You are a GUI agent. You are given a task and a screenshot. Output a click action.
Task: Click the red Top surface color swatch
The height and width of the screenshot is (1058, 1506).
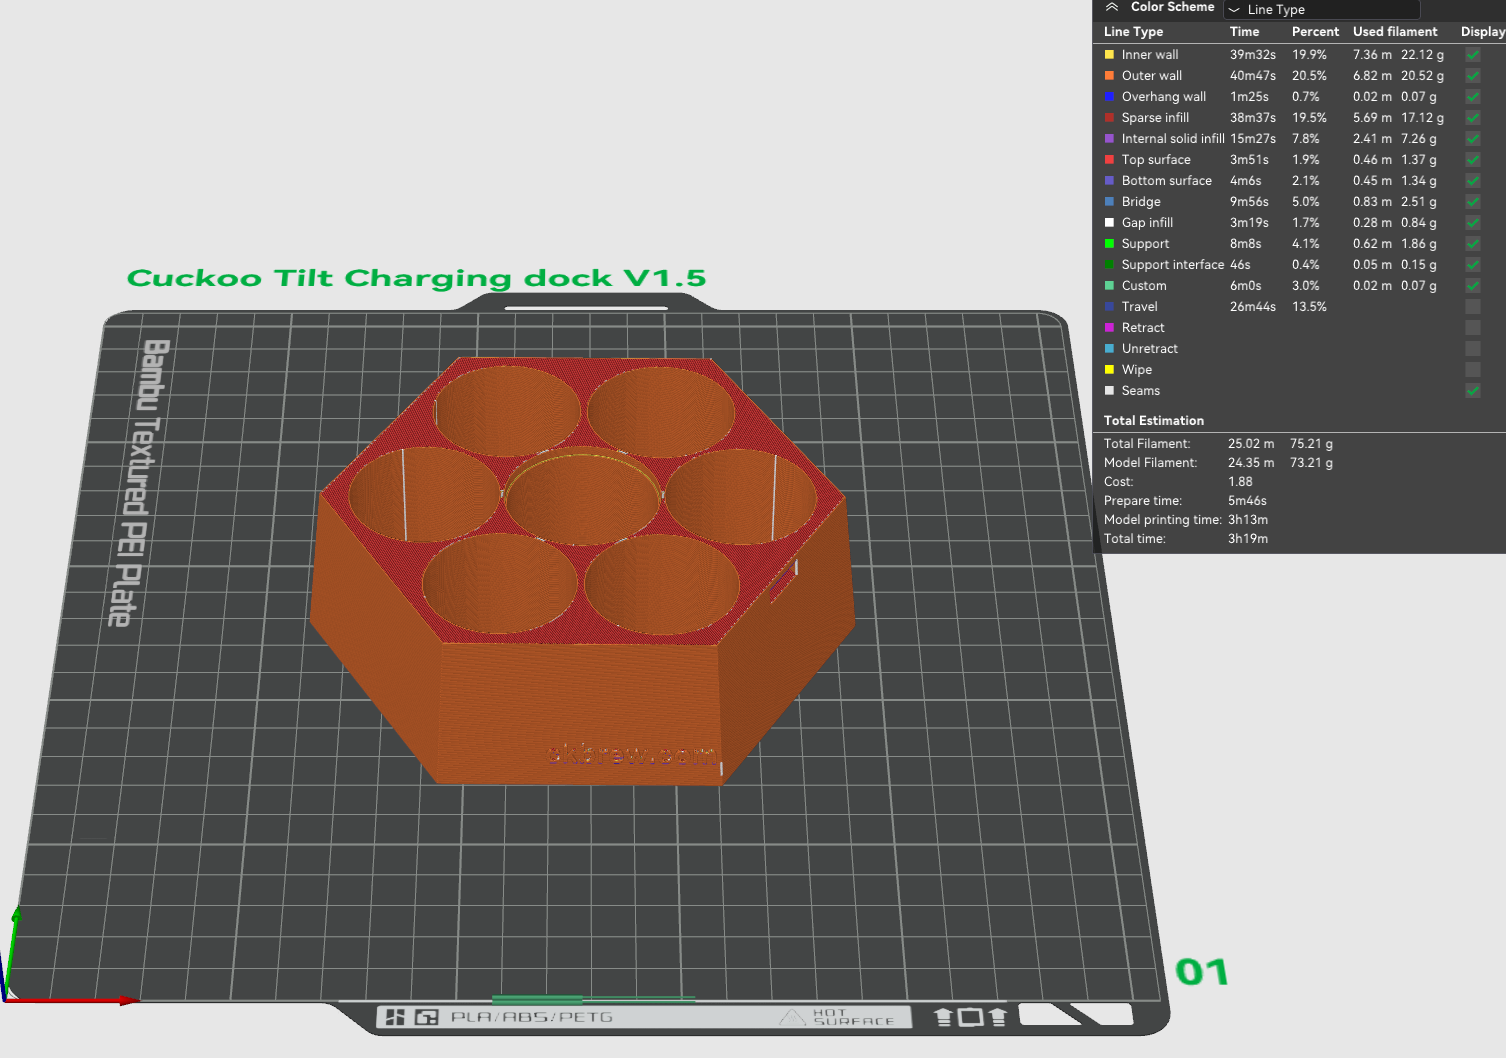[1109, 160]
